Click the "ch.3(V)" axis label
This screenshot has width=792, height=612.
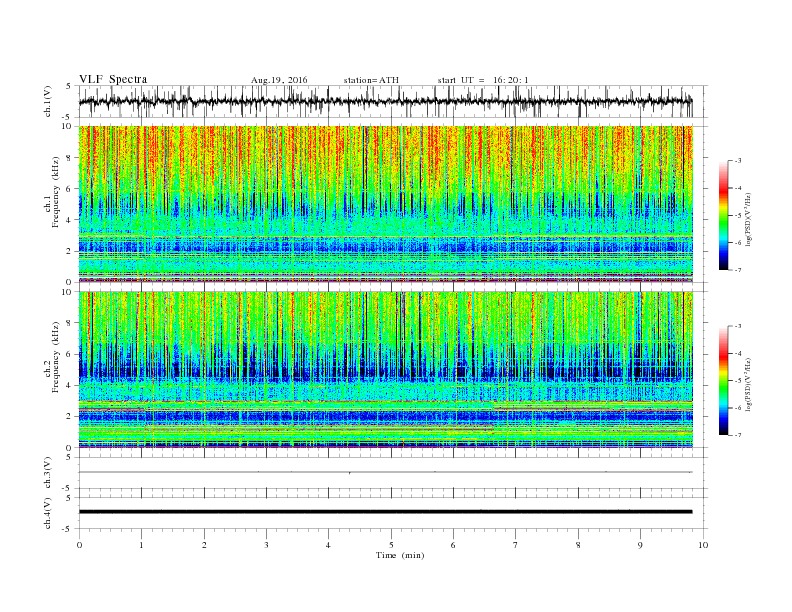(48, 473)
